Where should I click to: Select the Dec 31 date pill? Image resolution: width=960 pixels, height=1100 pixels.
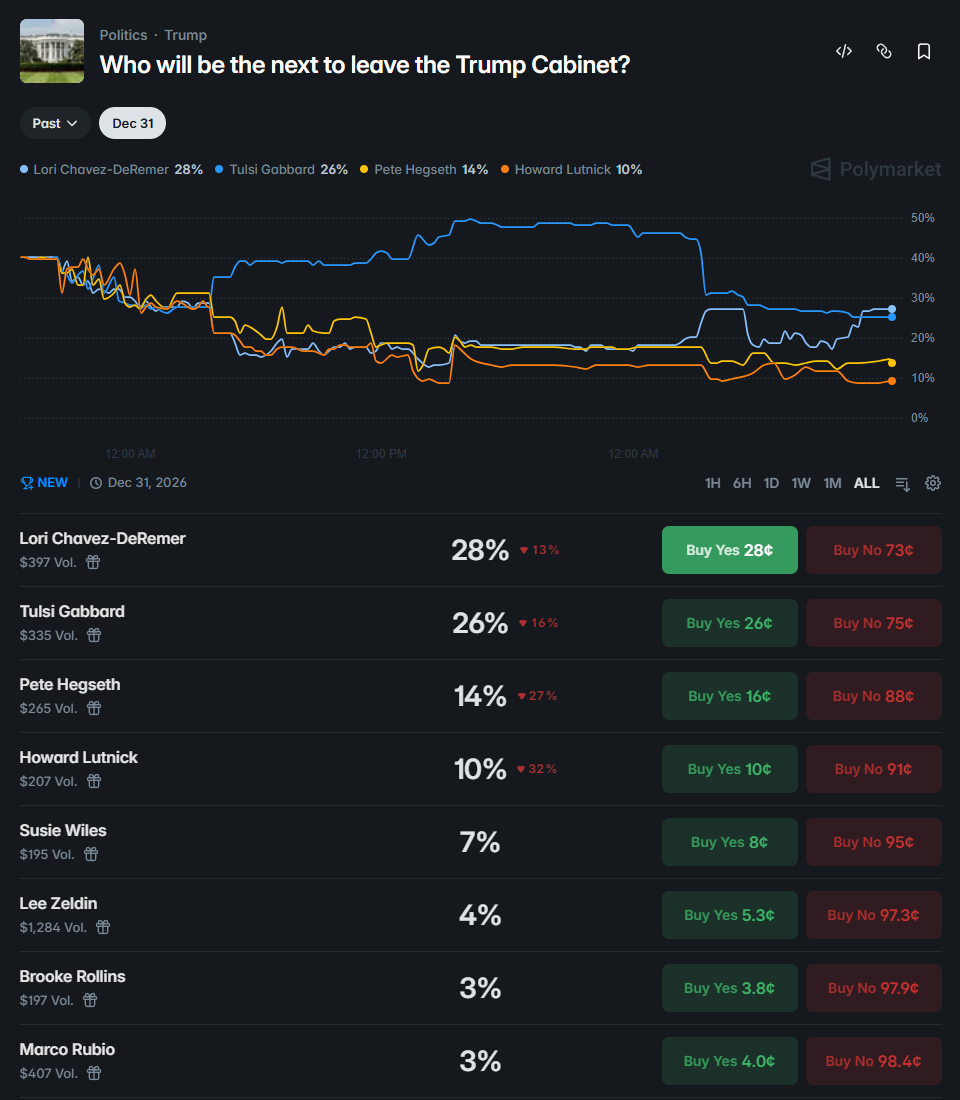coord(132,123)
